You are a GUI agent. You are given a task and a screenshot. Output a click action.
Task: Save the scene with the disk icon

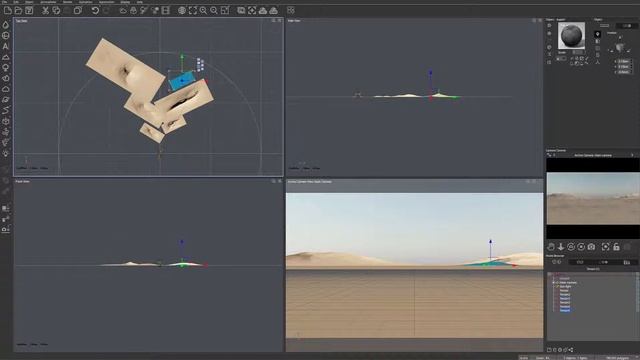click(29, 11)
